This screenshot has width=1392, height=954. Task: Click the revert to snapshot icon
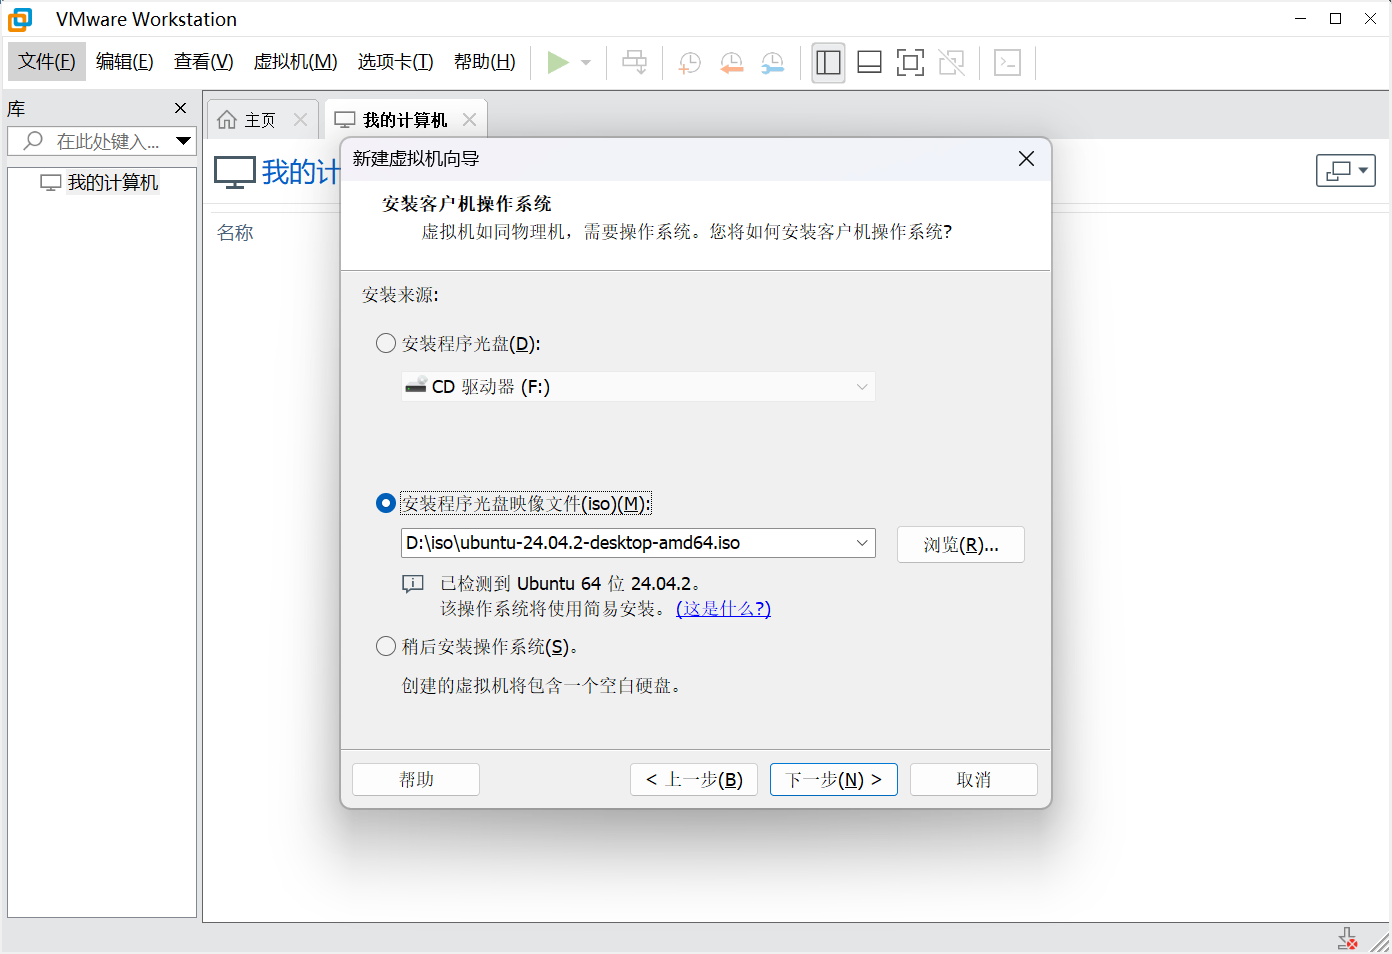[732, 63]
